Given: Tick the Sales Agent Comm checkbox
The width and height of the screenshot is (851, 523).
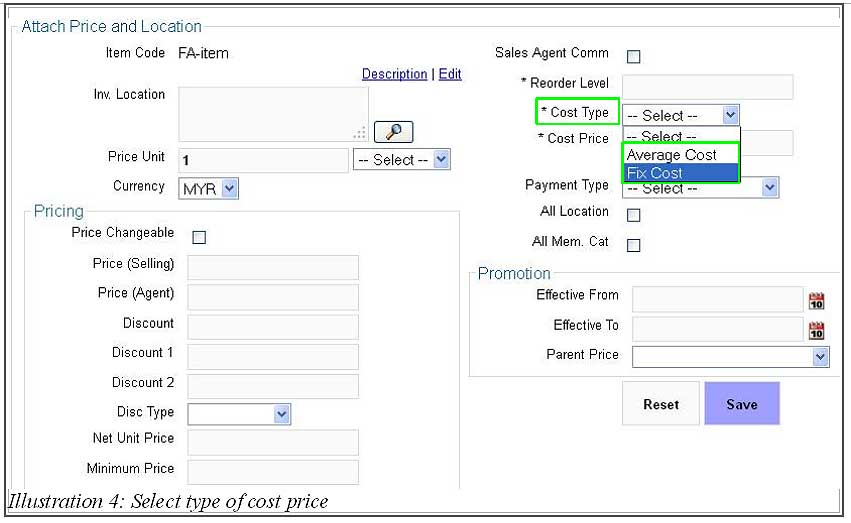Looking at the screenshot, I should (x=633, y=56).
